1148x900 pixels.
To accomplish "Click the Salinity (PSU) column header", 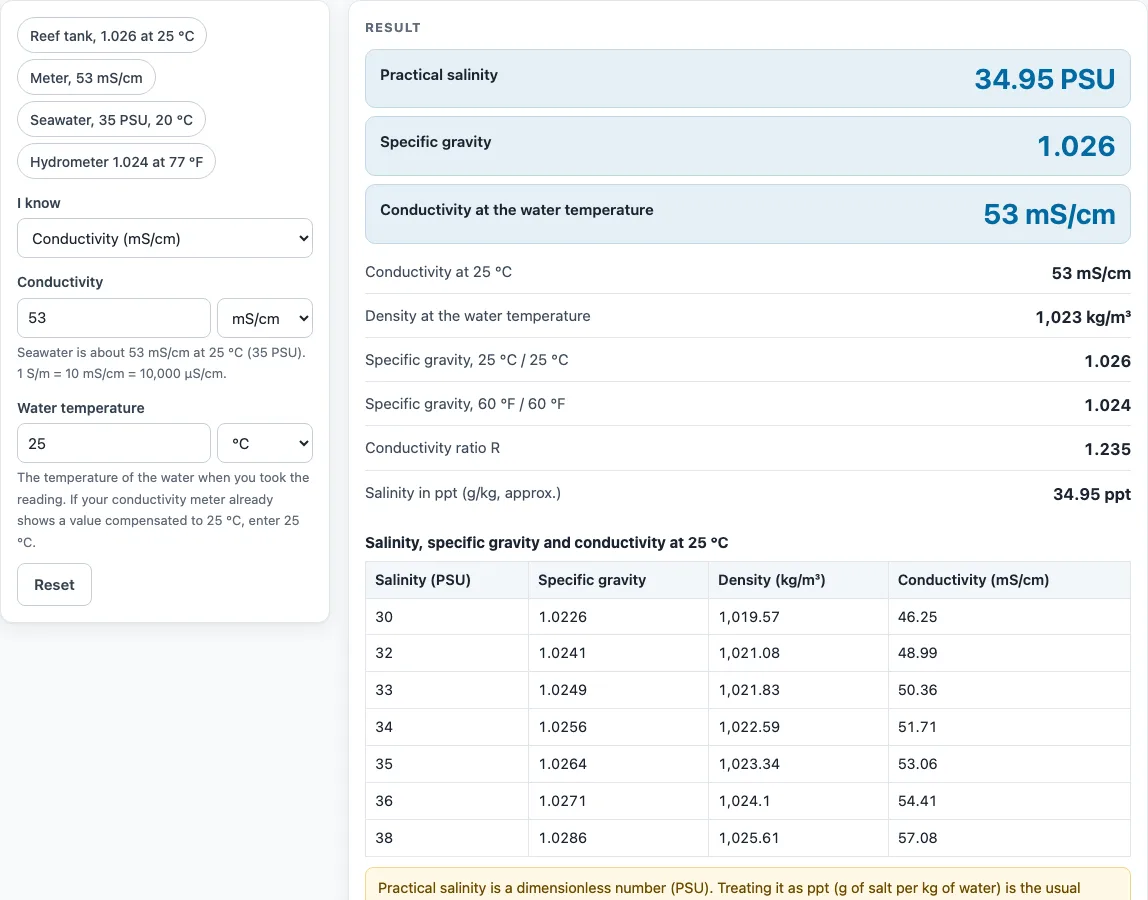I will pos(447,580).
